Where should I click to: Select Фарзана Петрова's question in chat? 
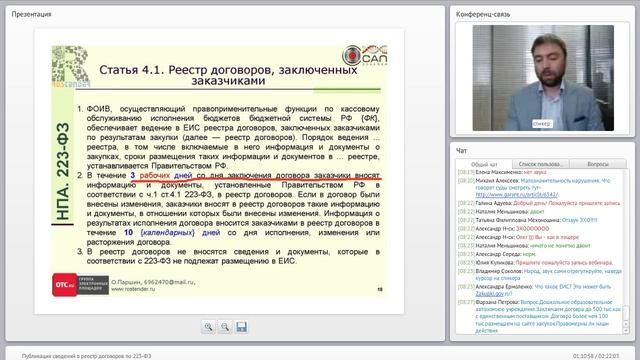point(540,317)
